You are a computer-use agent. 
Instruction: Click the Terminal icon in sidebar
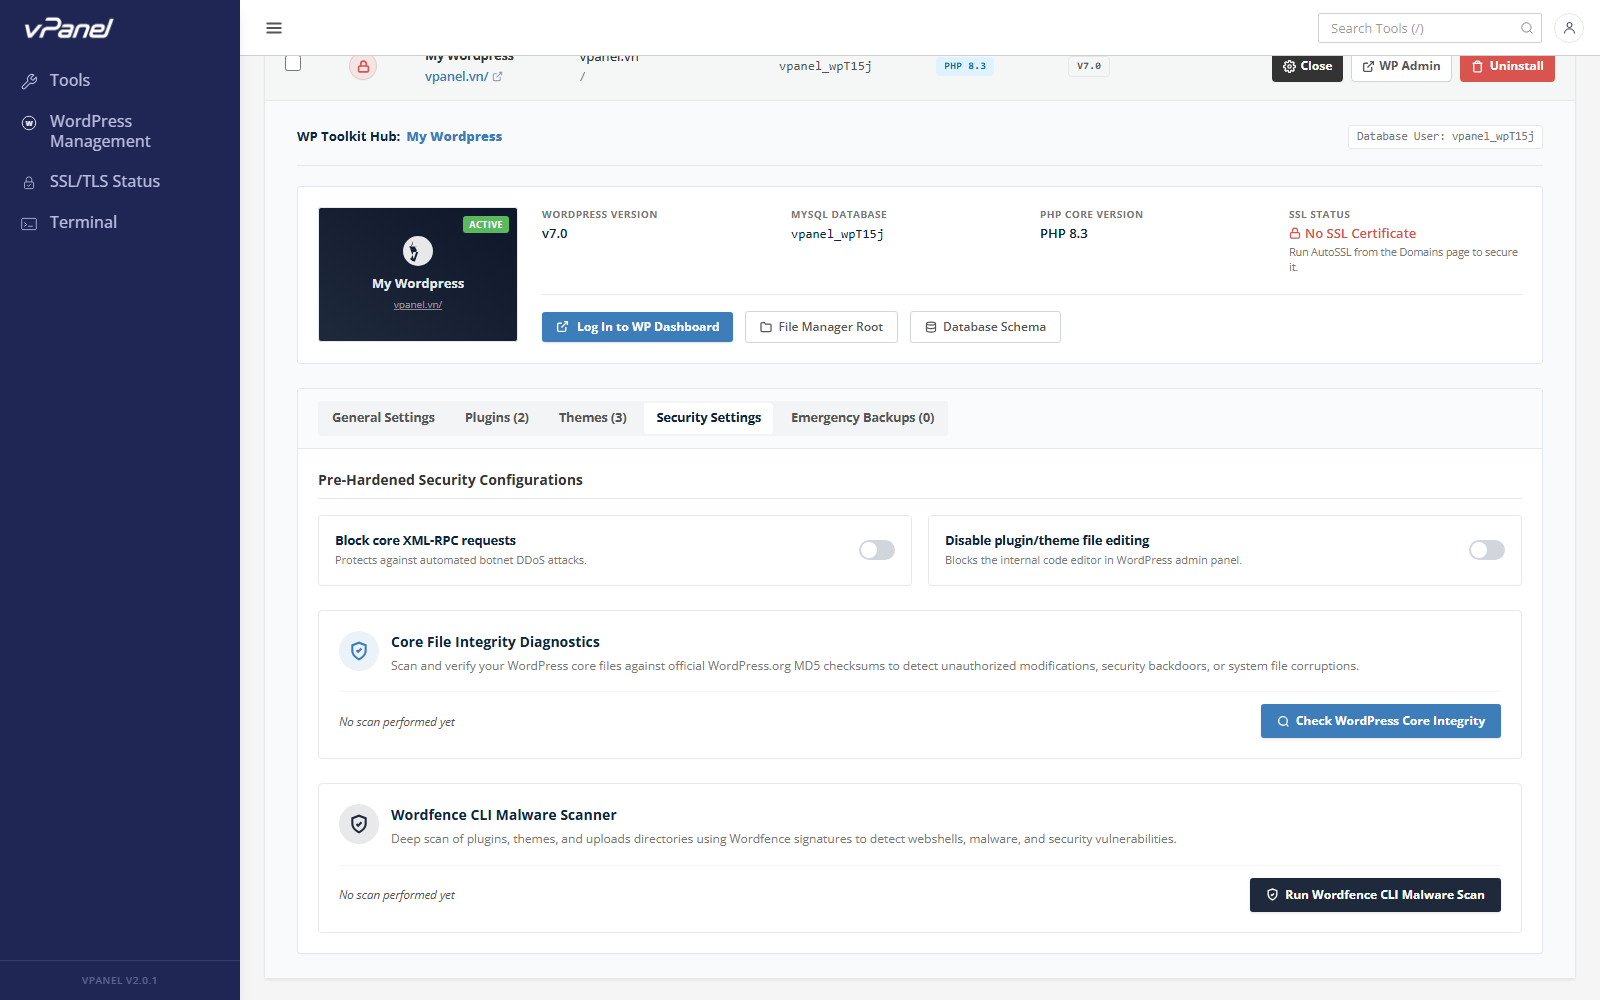[x=30, y=223]
